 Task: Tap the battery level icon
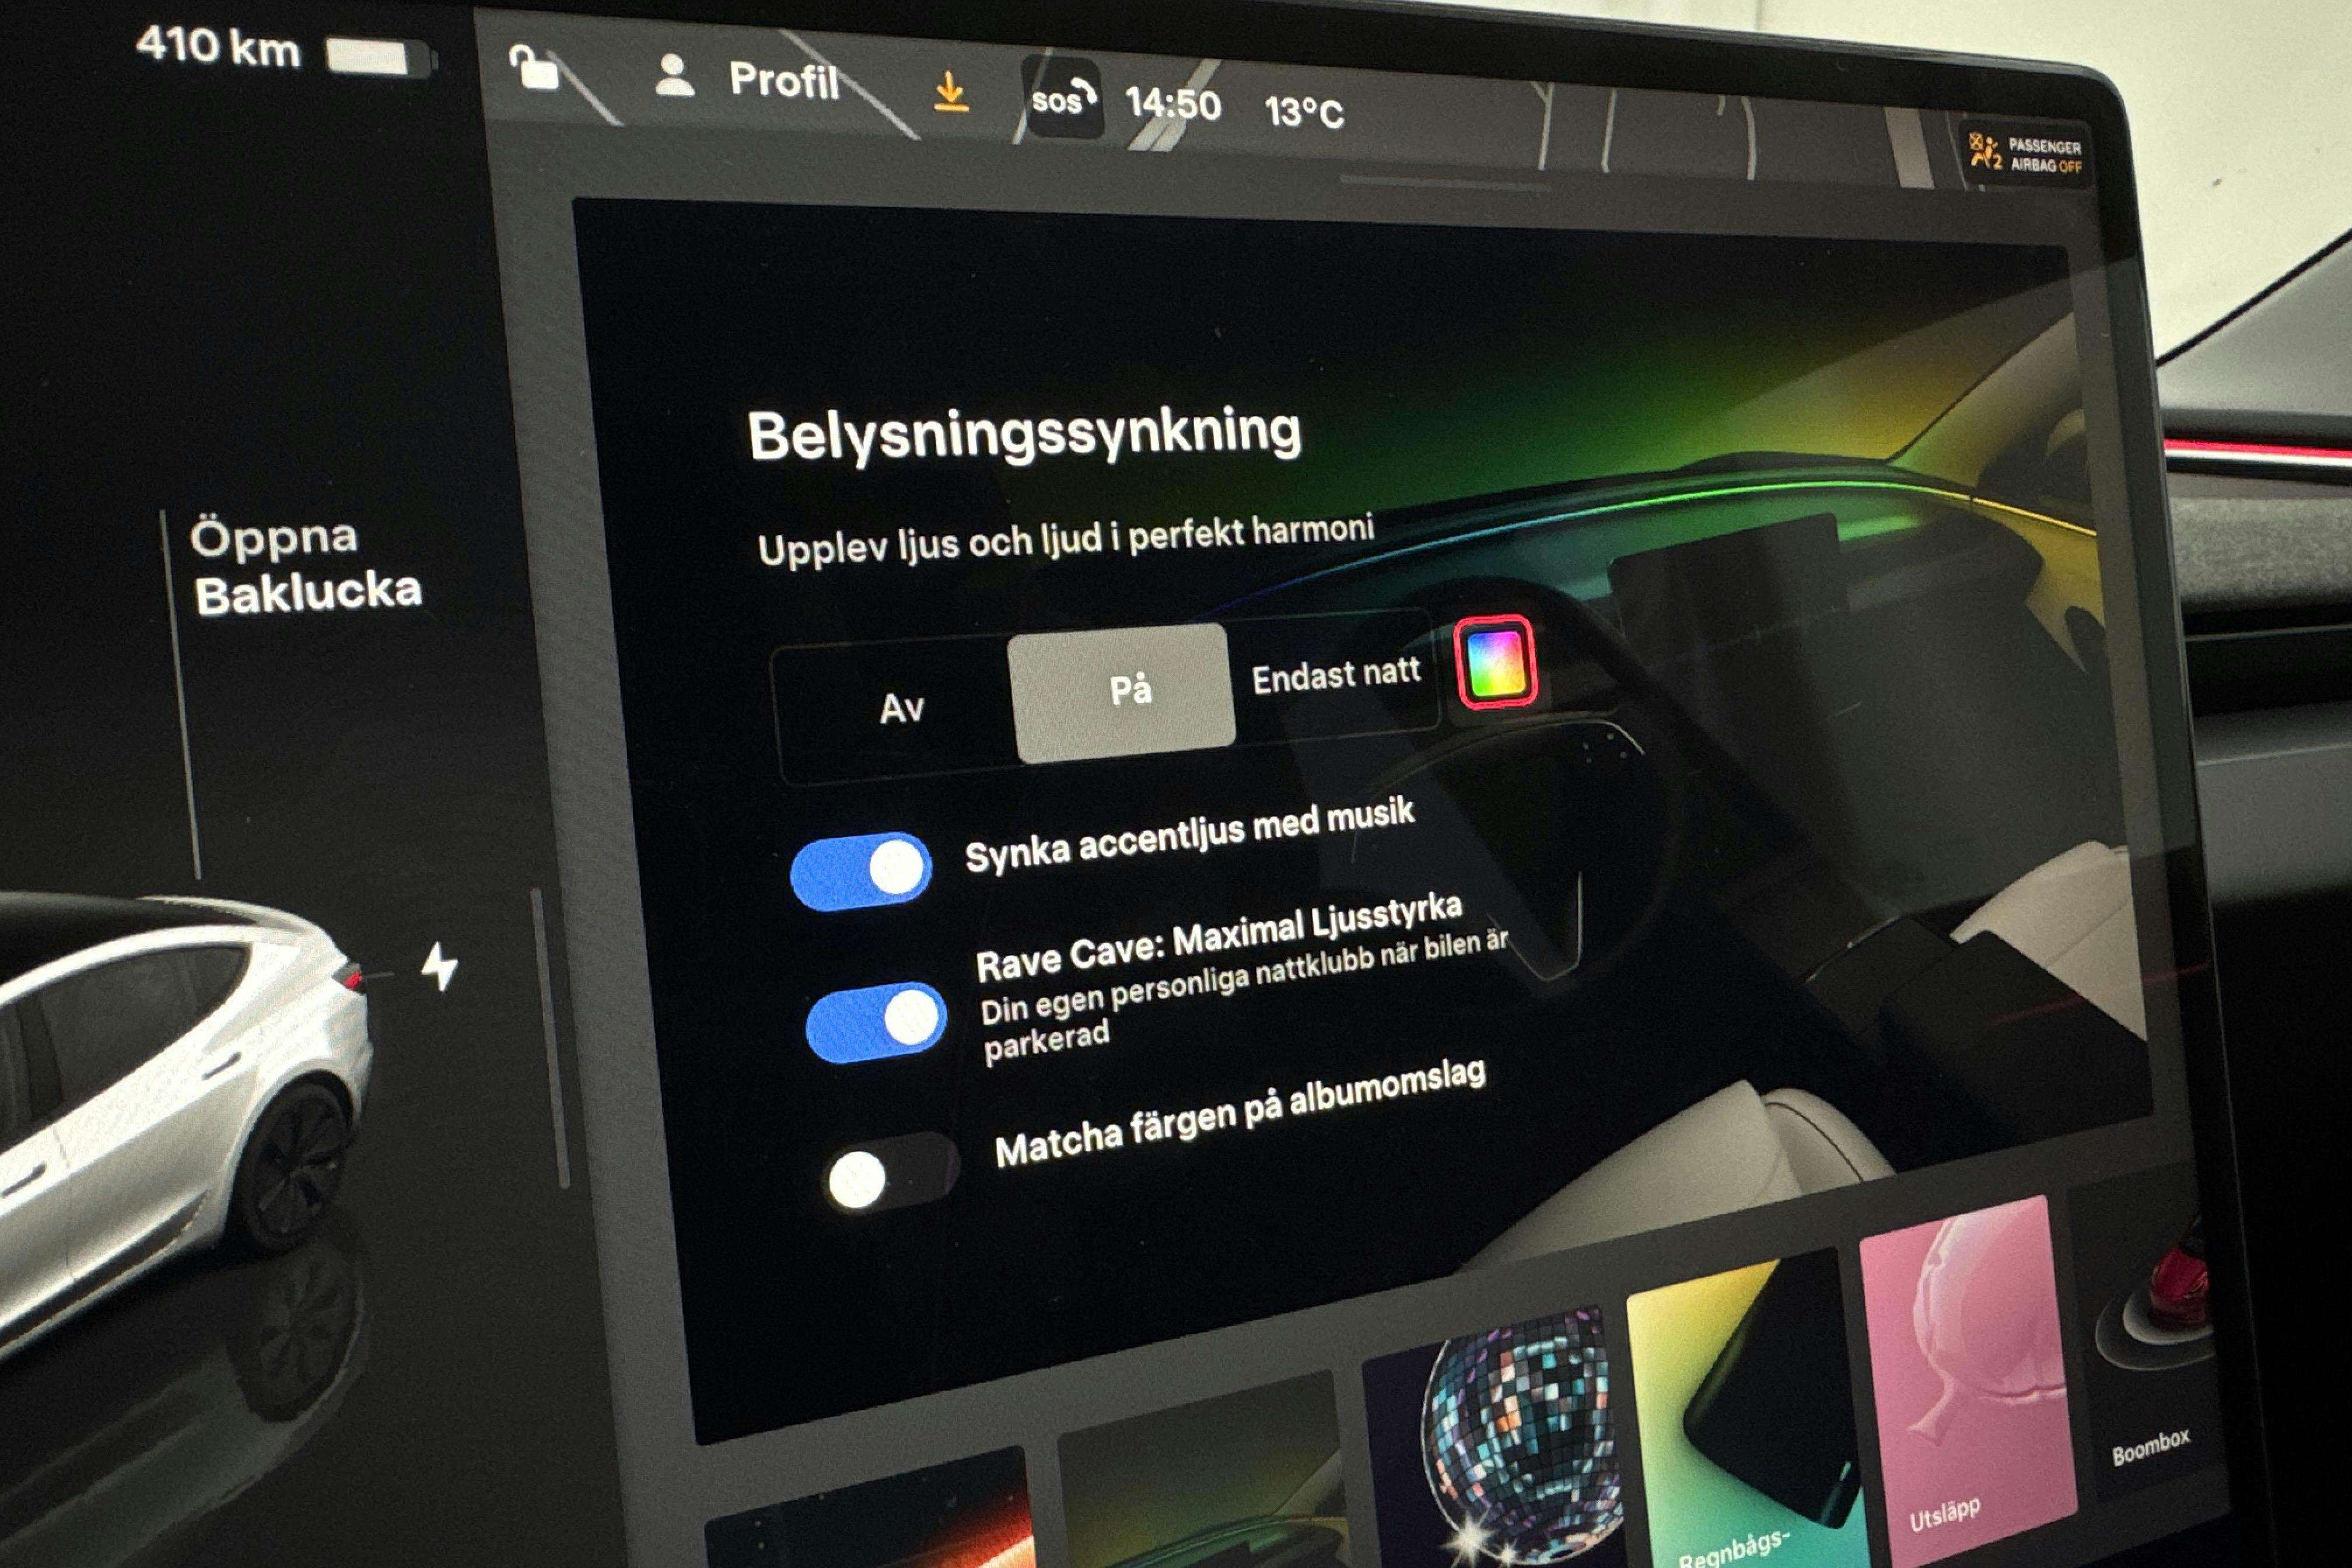(x=381, y=57)
